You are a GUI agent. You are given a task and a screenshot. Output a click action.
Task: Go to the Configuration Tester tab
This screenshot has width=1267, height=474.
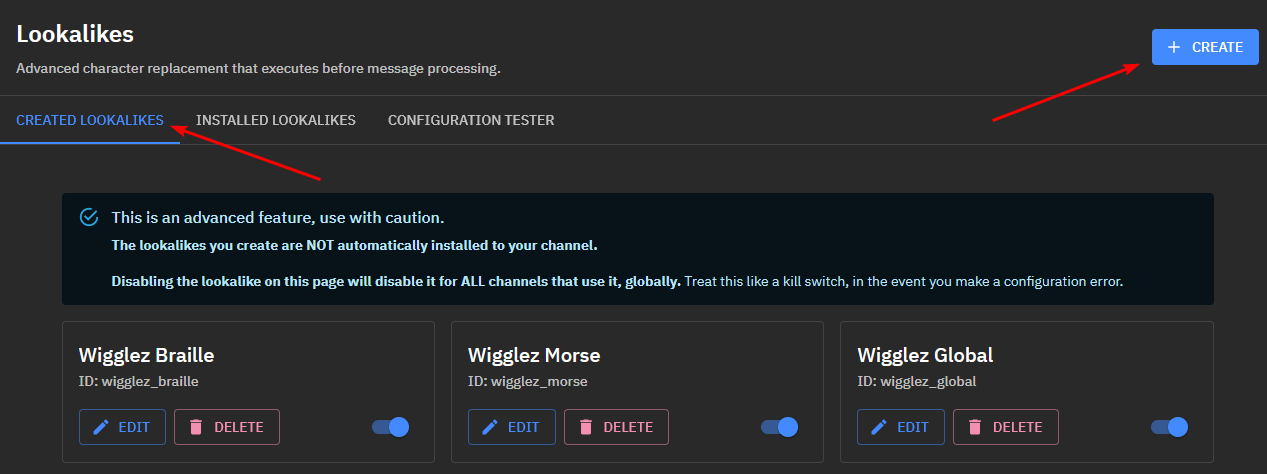(x=471, y=120)
